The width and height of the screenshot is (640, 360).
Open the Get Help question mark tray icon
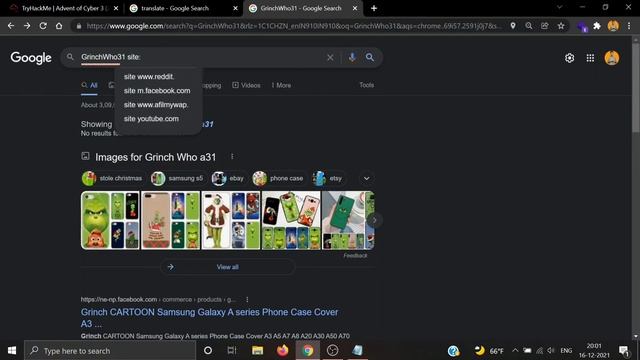click(x=453, y=351)
